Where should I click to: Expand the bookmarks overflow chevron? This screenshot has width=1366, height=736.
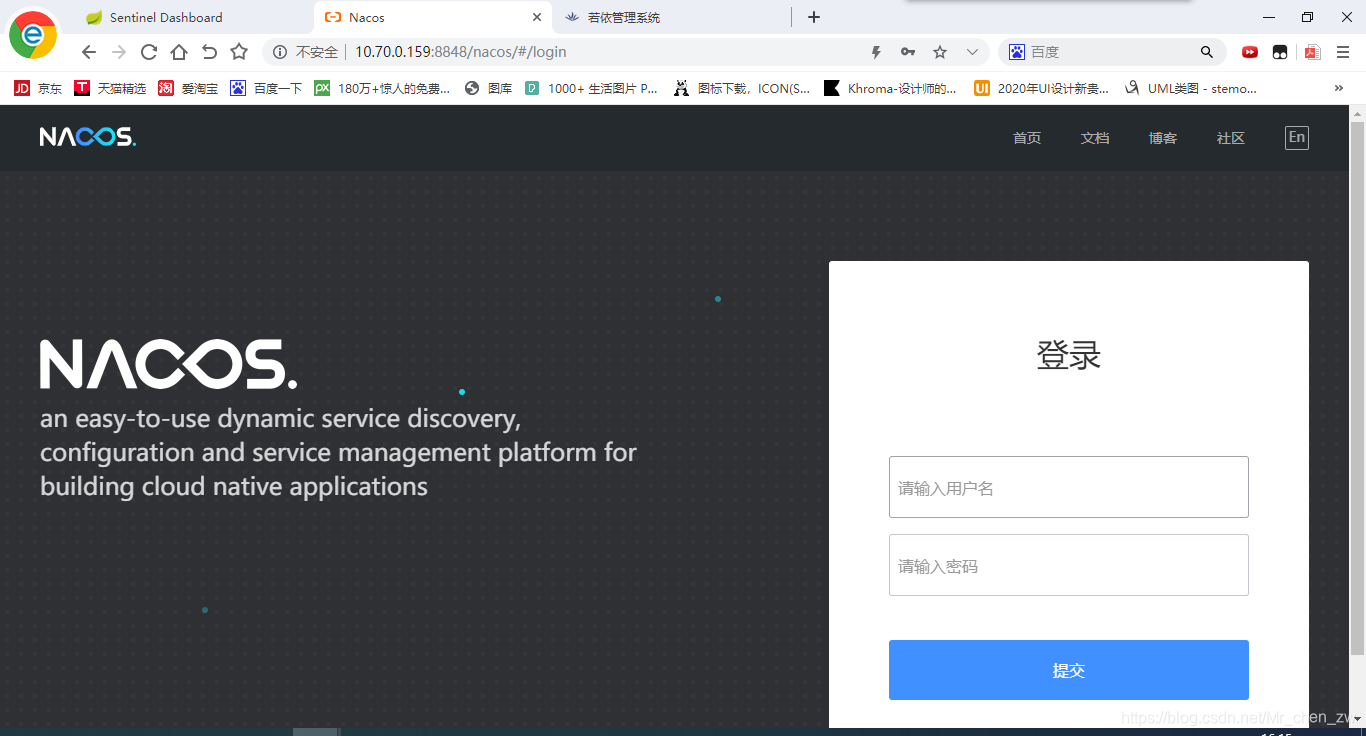1339,88
